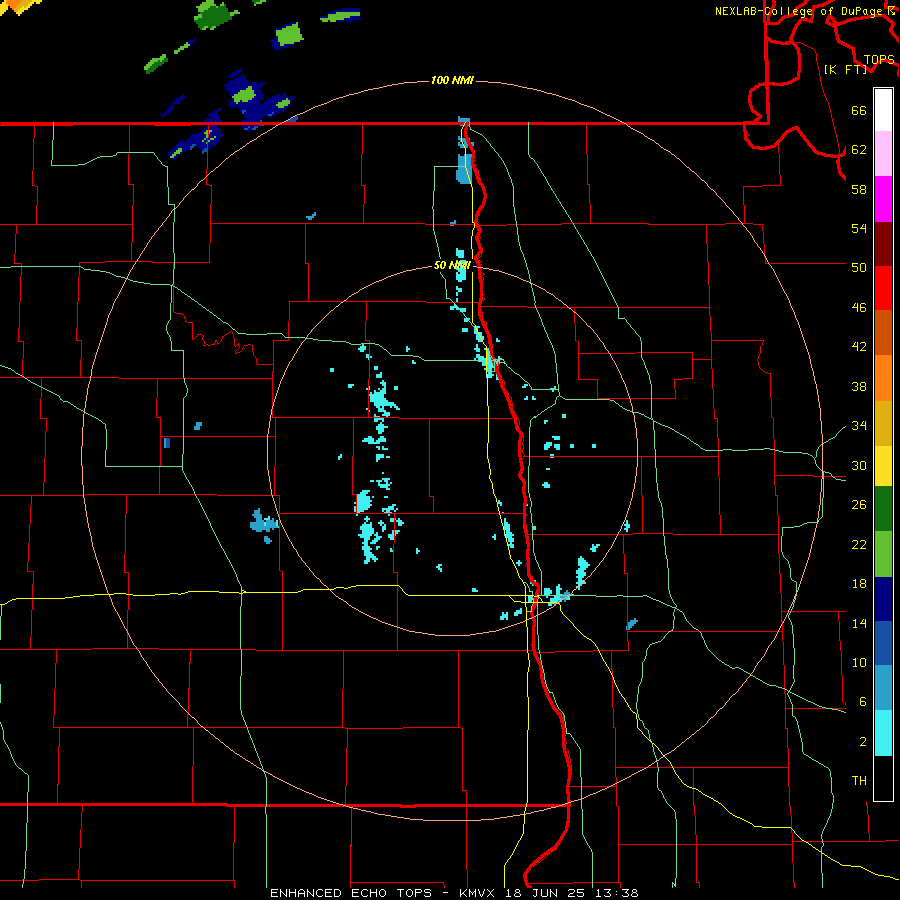Click the 6 legend value

862,702
